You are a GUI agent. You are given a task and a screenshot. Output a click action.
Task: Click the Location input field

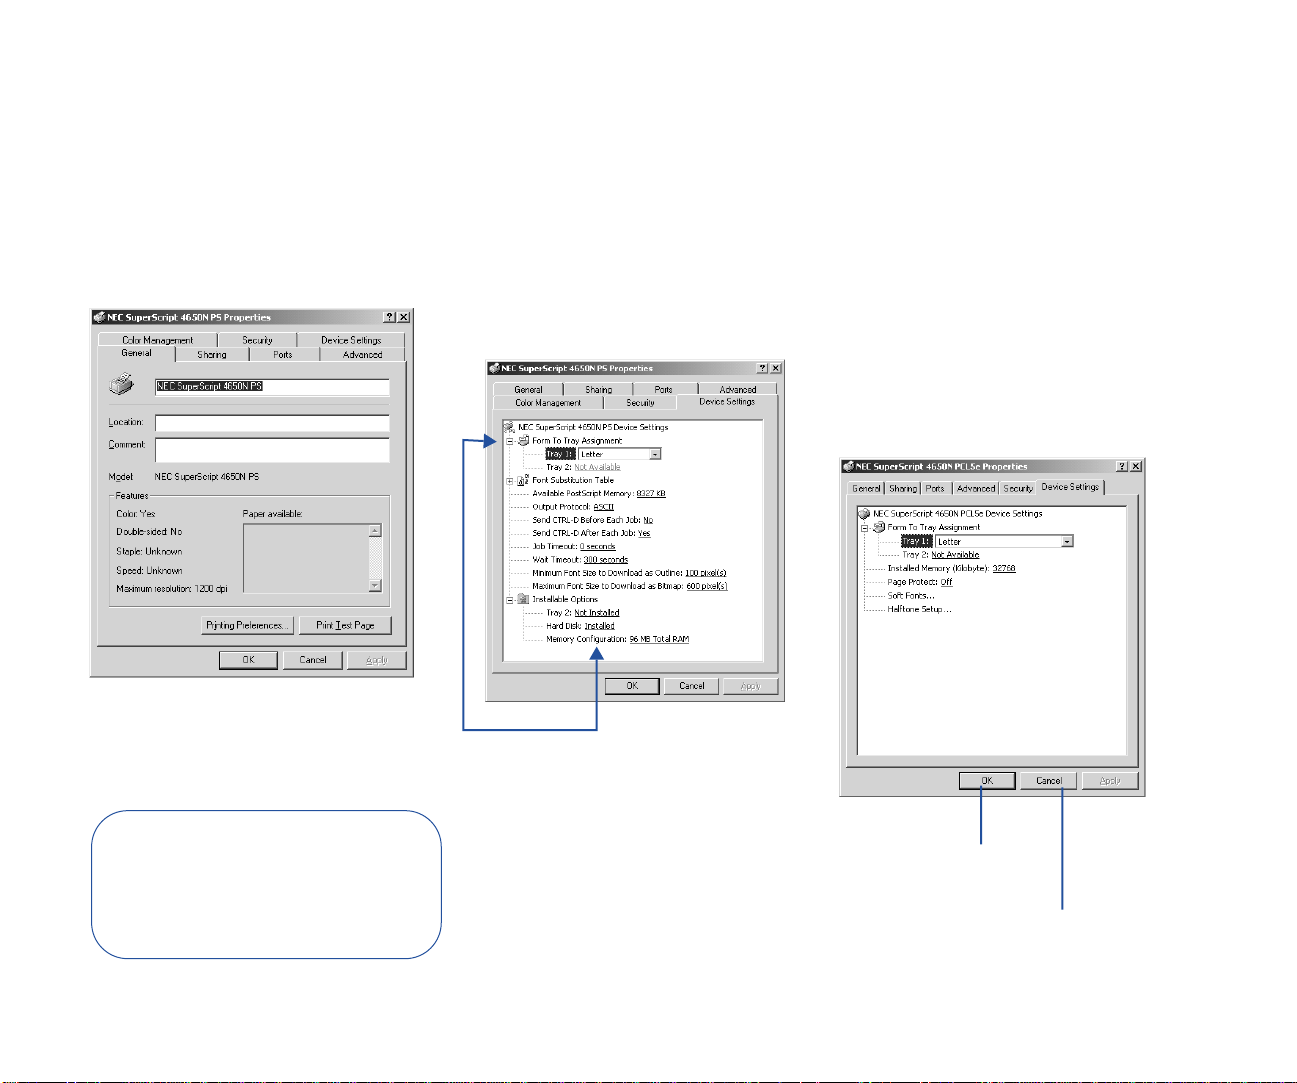272,423
